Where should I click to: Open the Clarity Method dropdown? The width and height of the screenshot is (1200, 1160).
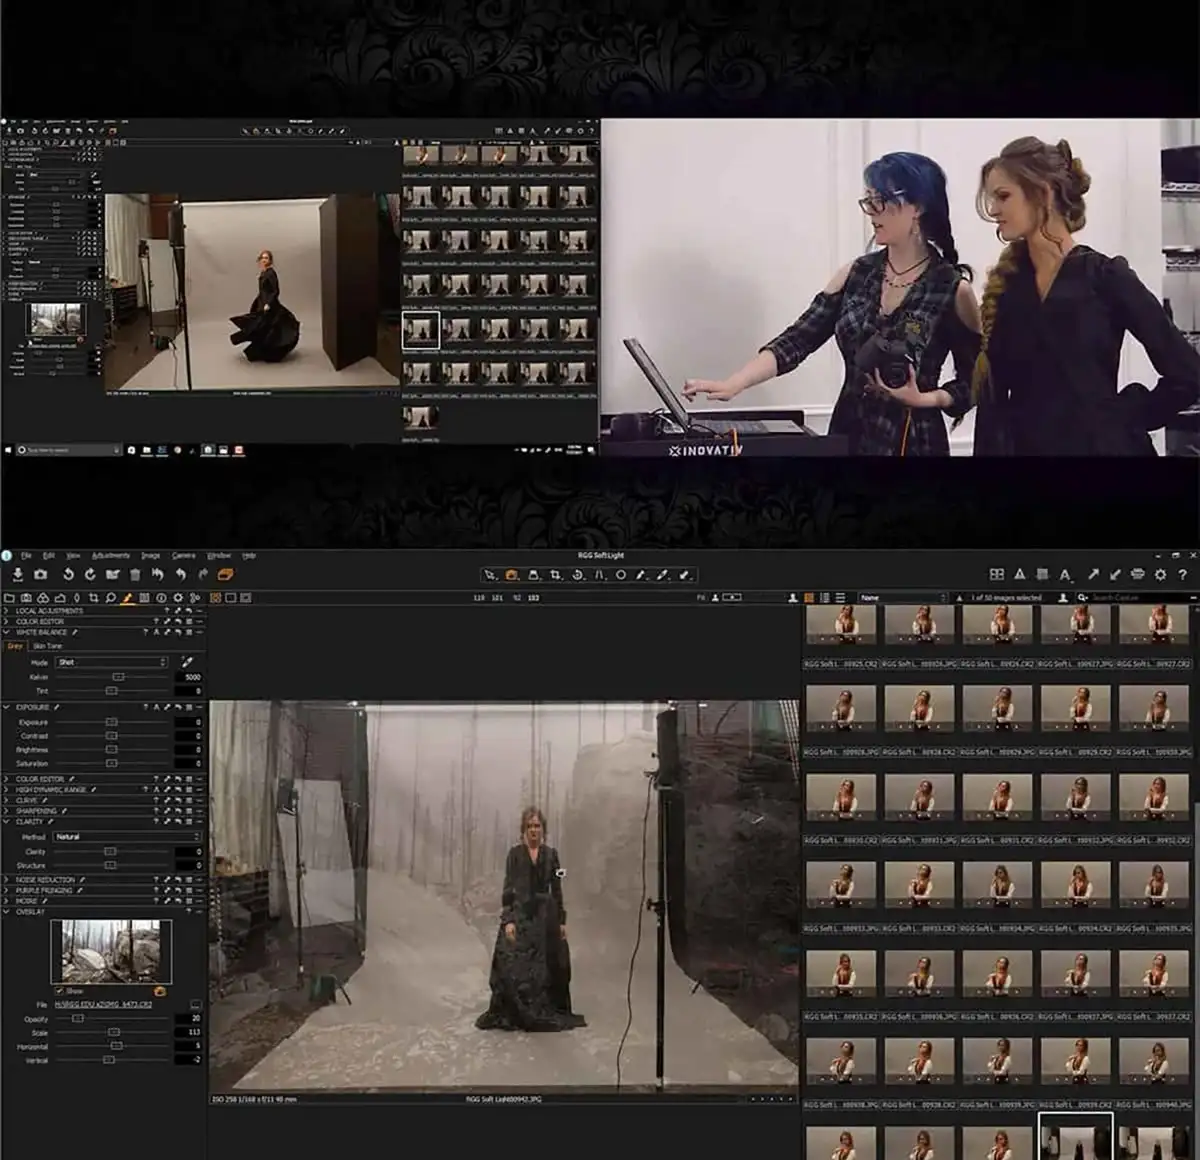point(127,837)
